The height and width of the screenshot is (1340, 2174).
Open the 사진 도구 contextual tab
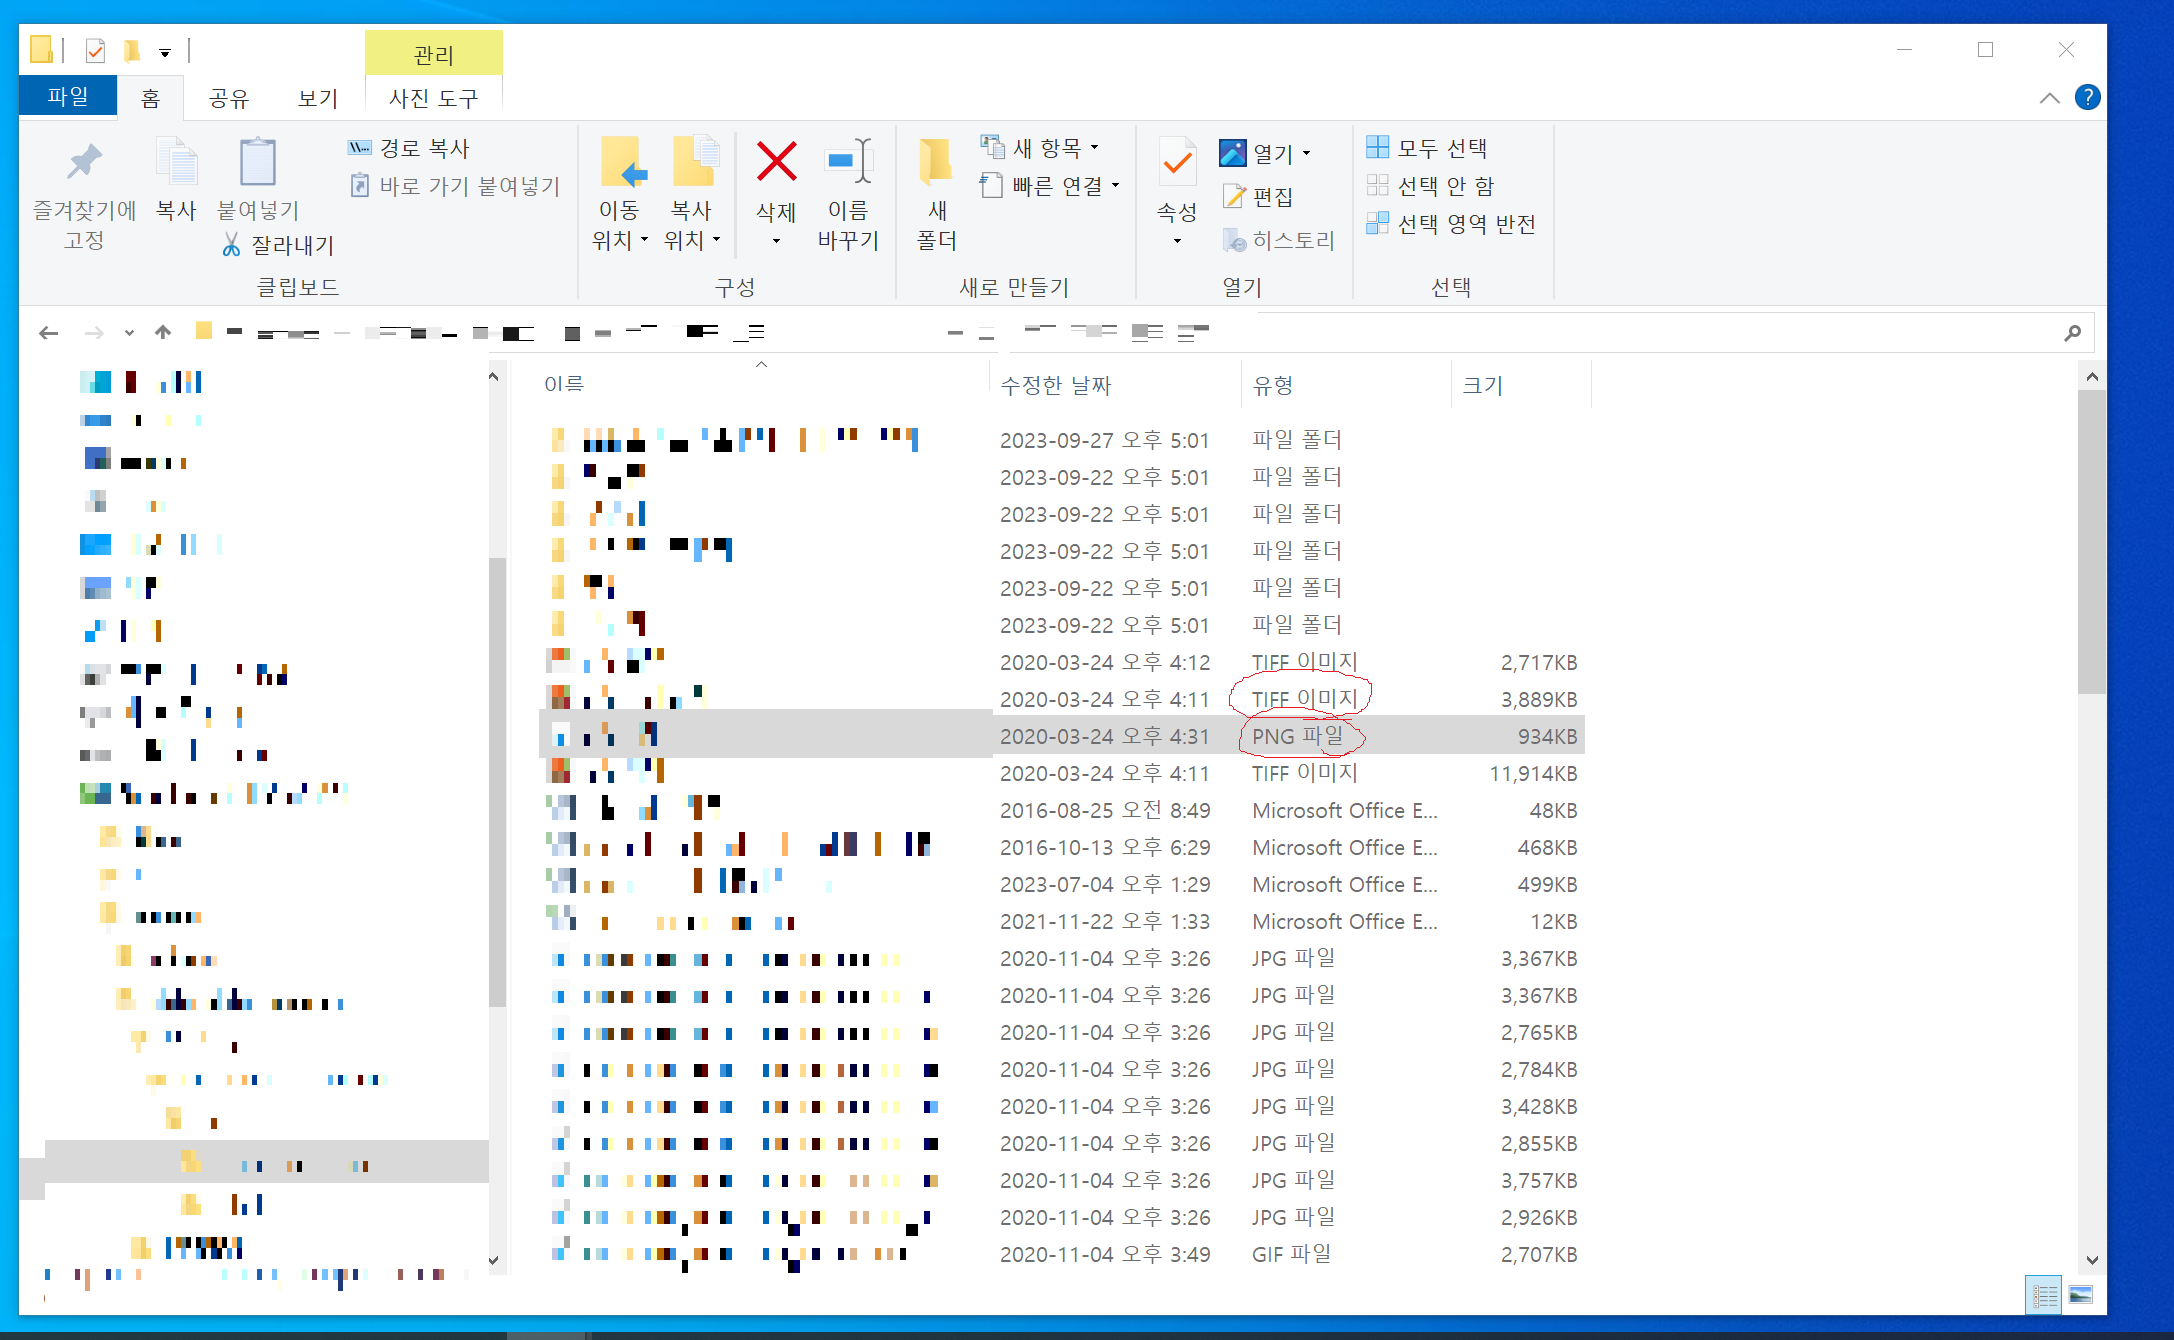[x=433, y=97]
